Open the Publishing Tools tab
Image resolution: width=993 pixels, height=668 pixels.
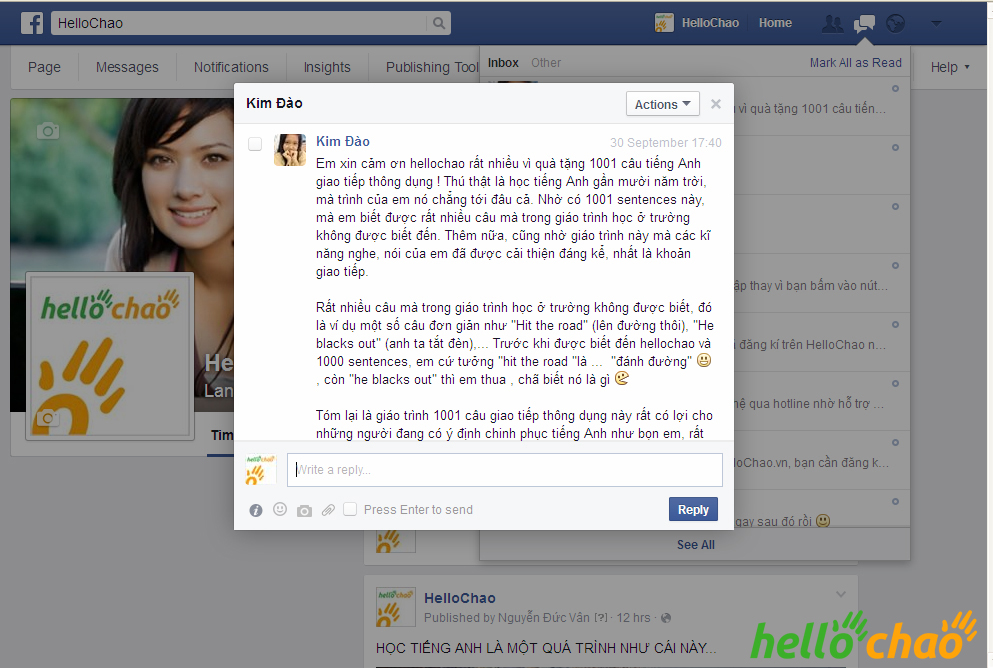[433, 67]
